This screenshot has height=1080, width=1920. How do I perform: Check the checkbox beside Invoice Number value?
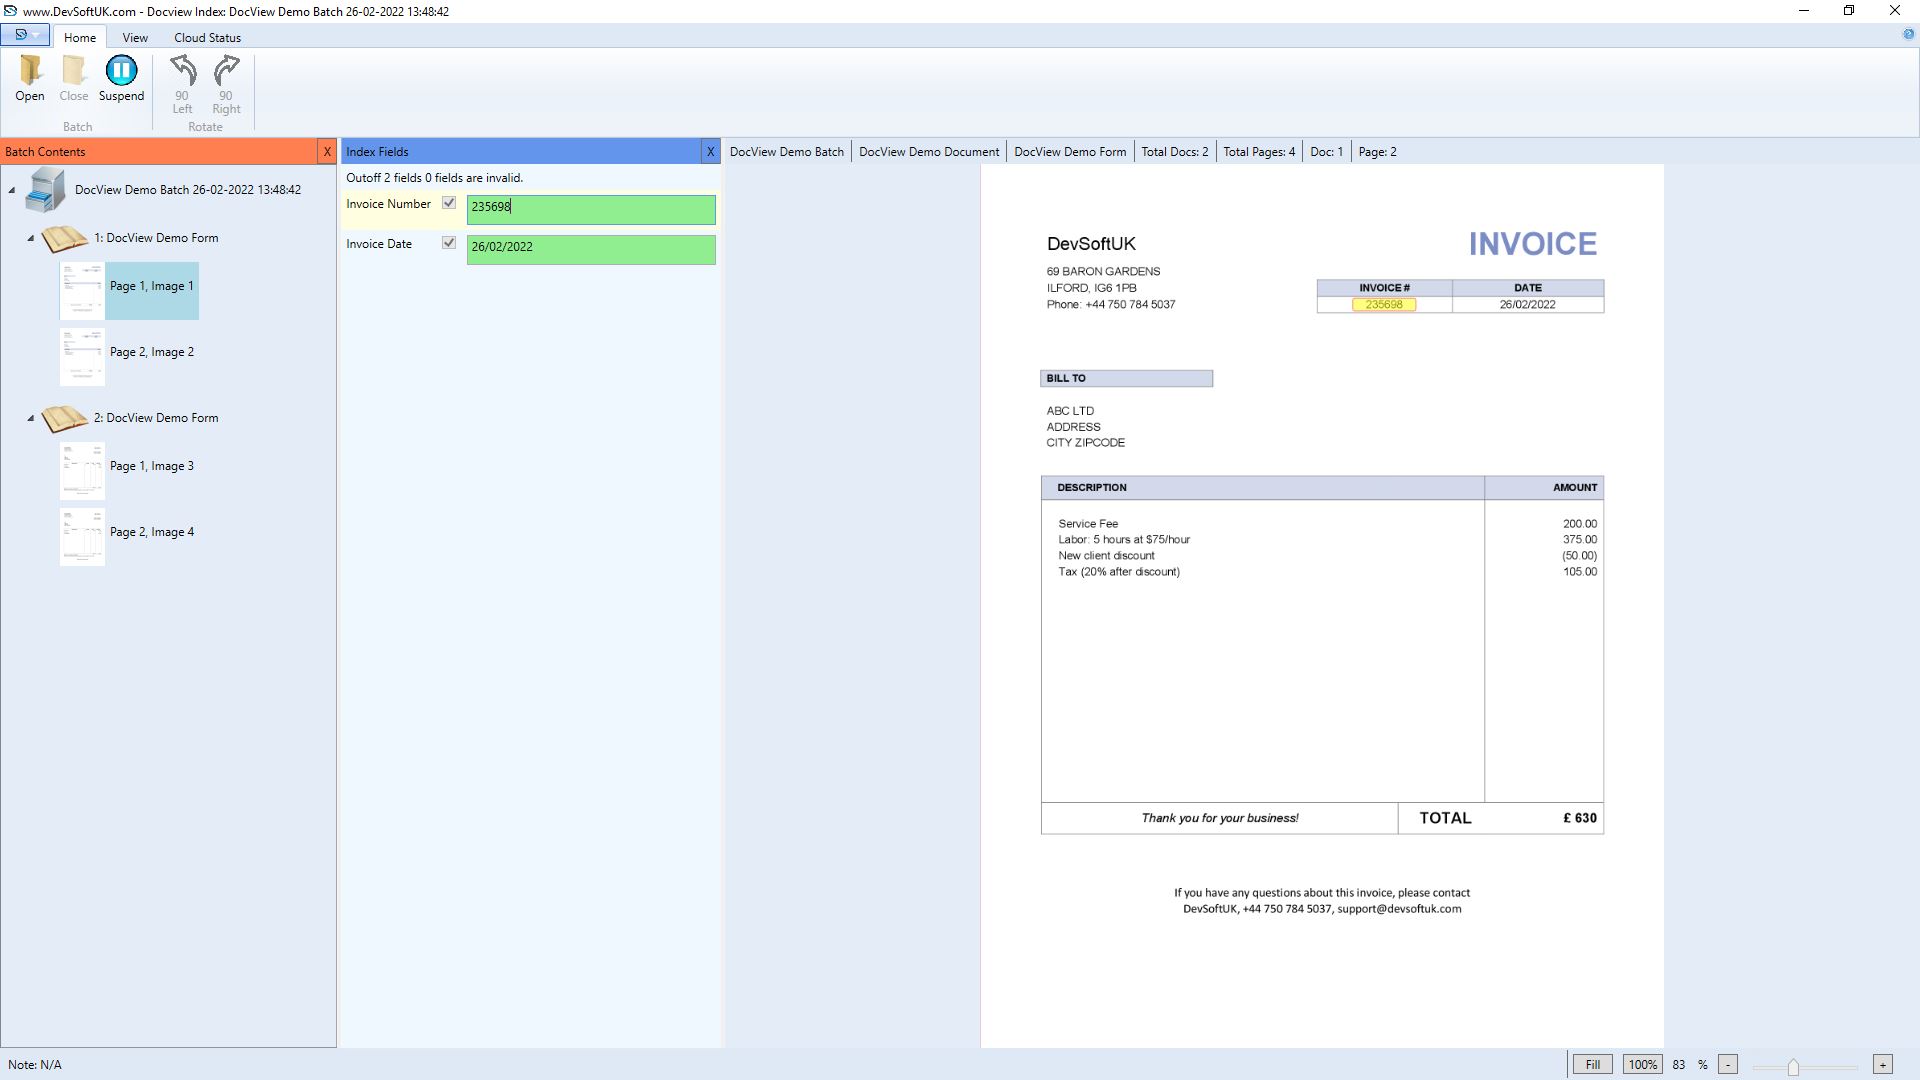[449, 202]
